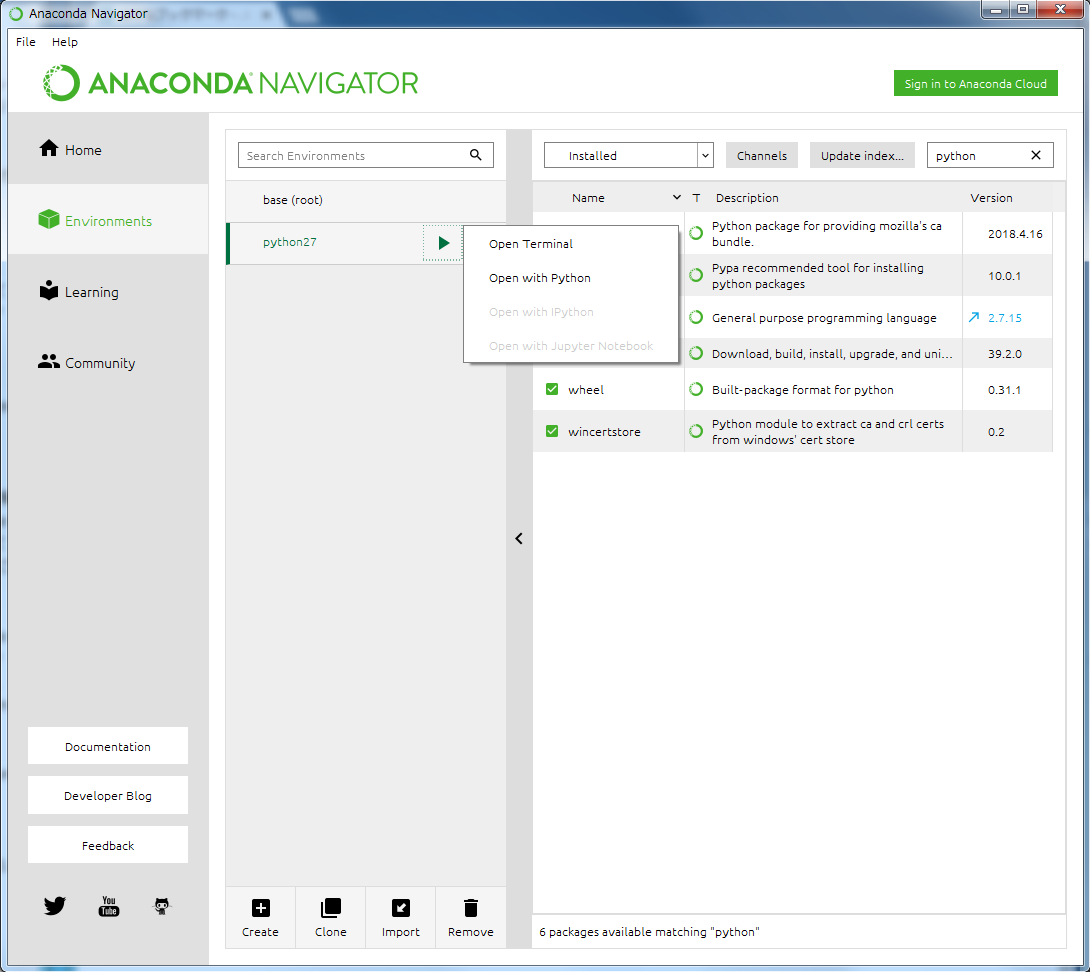
Task: Click the Environments cube icon
Action: (x=49, y=219)
